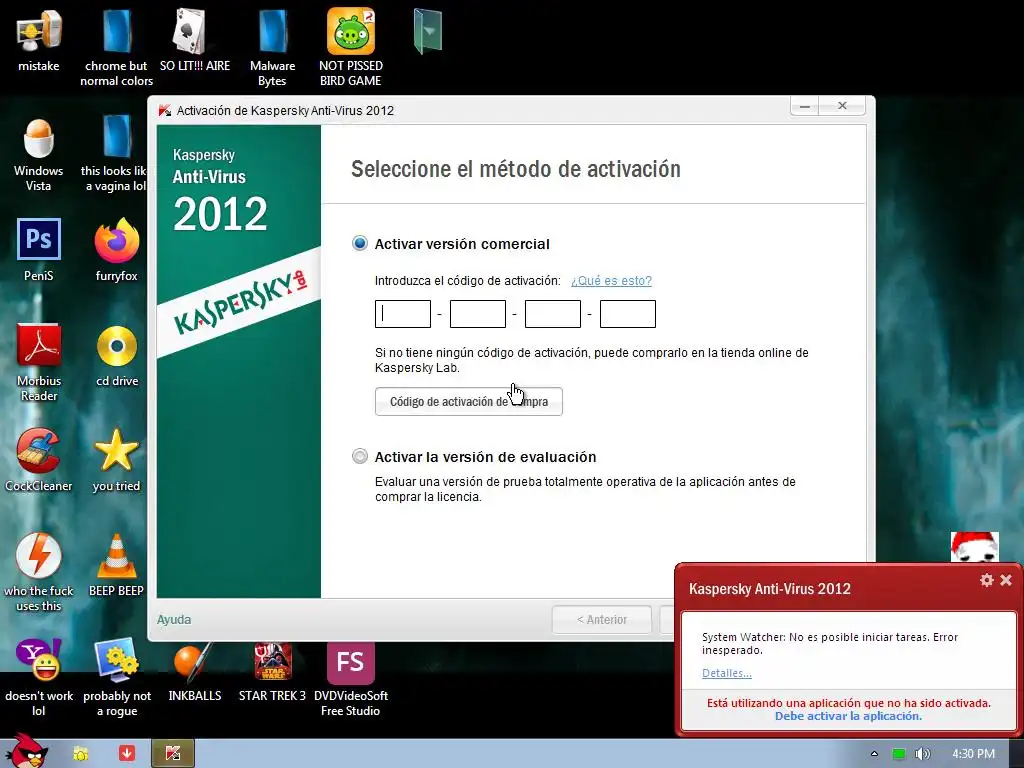
Task: Select 'Activar la versión de evaluación' radio
Action: (x=360, y=456)
